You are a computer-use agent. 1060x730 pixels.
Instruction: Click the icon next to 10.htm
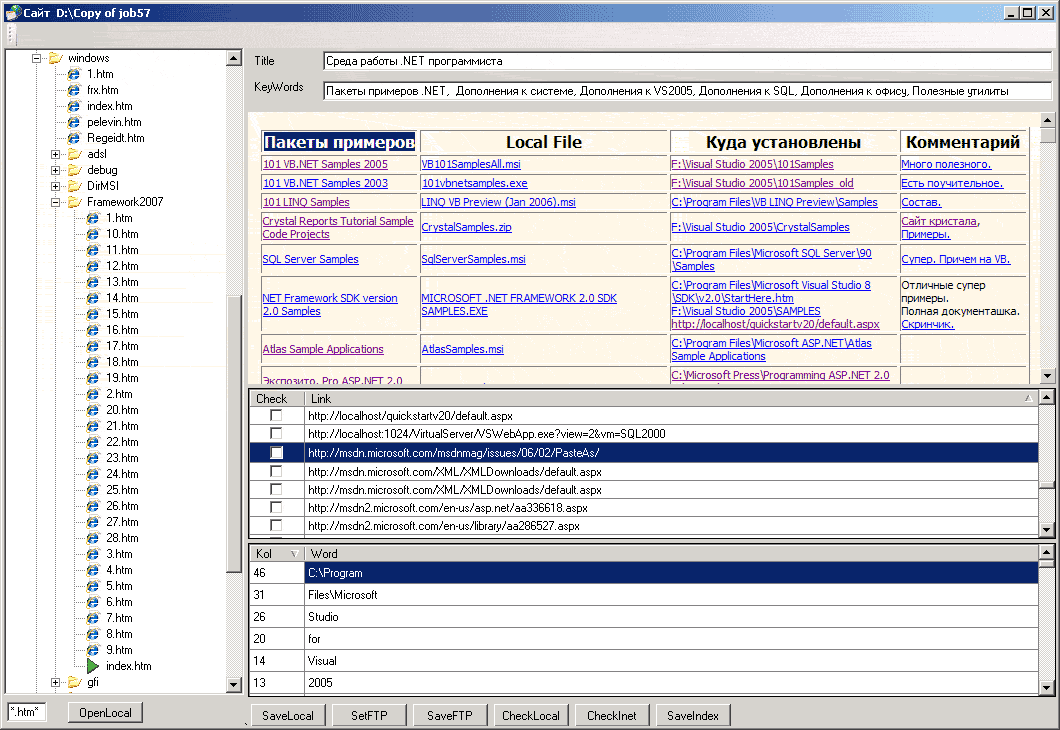(x=93, y=234)
